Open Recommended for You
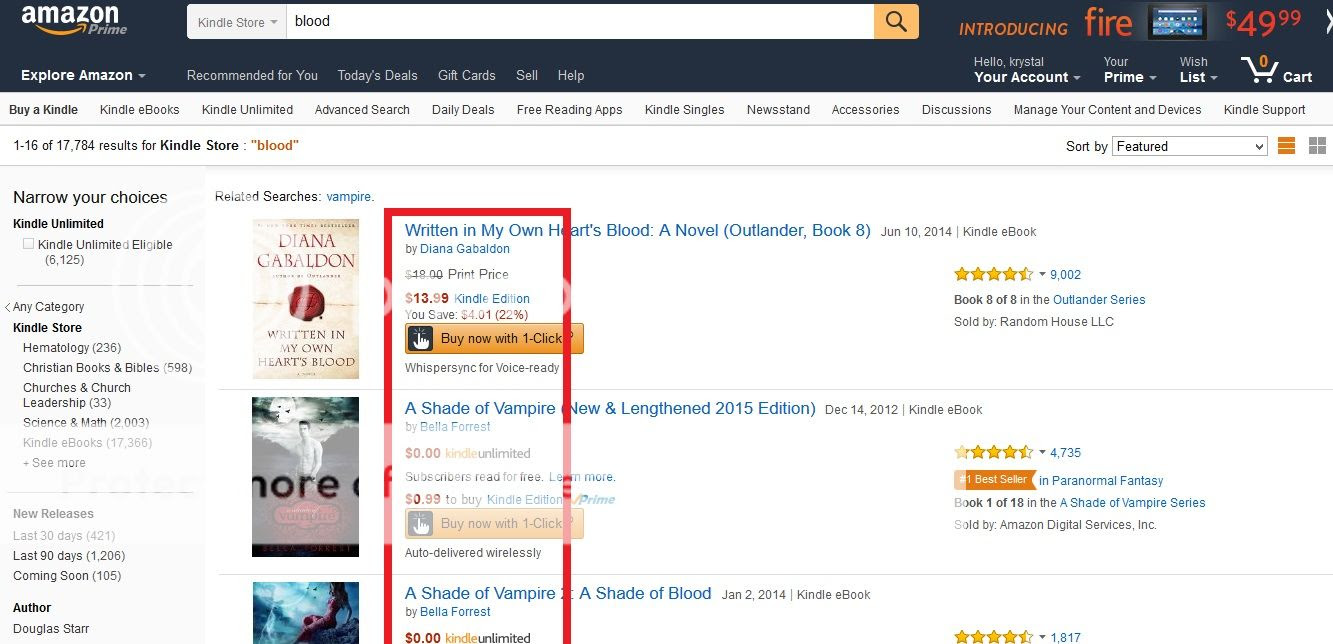The height and width of the screenshot is (644, 1333). coord(252,75)
